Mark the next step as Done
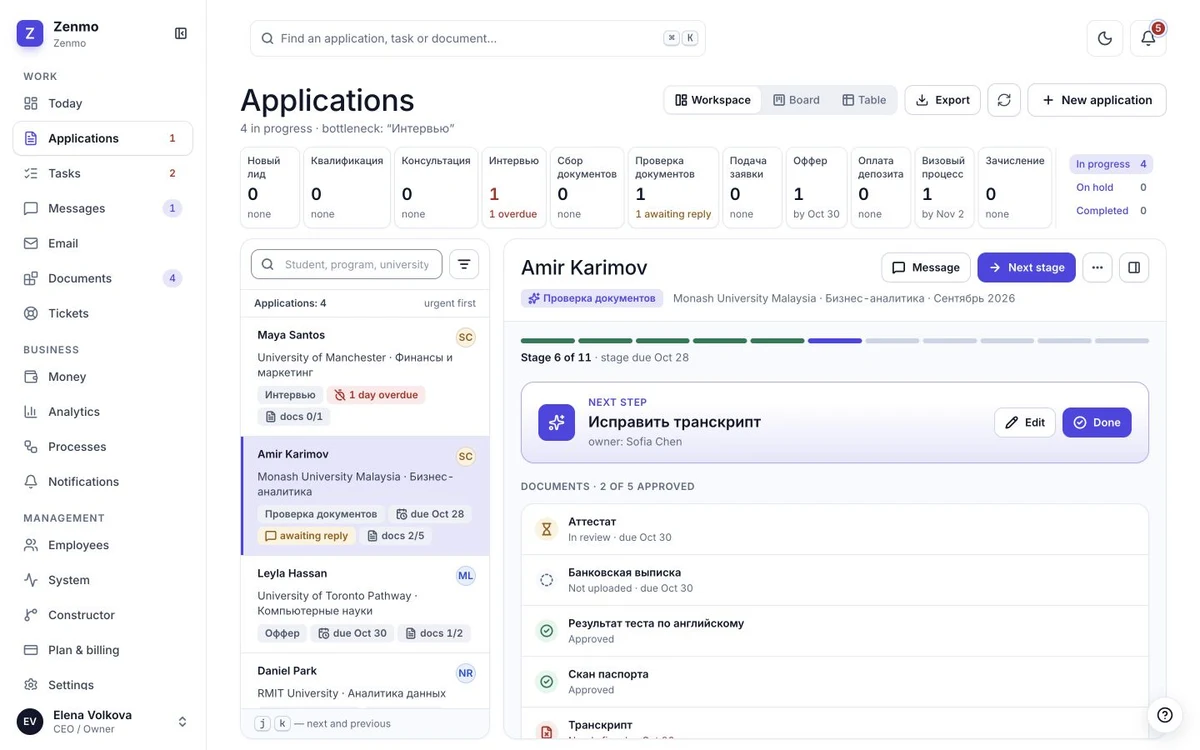 (x=1097, y=422)
